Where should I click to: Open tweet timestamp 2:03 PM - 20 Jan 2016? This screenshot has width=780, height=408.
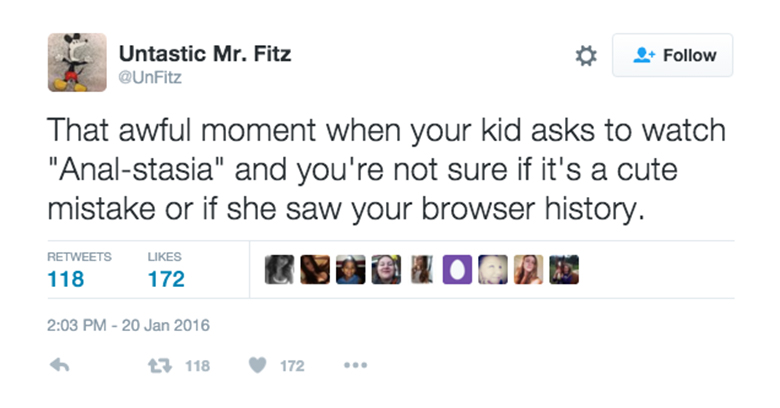128,325
